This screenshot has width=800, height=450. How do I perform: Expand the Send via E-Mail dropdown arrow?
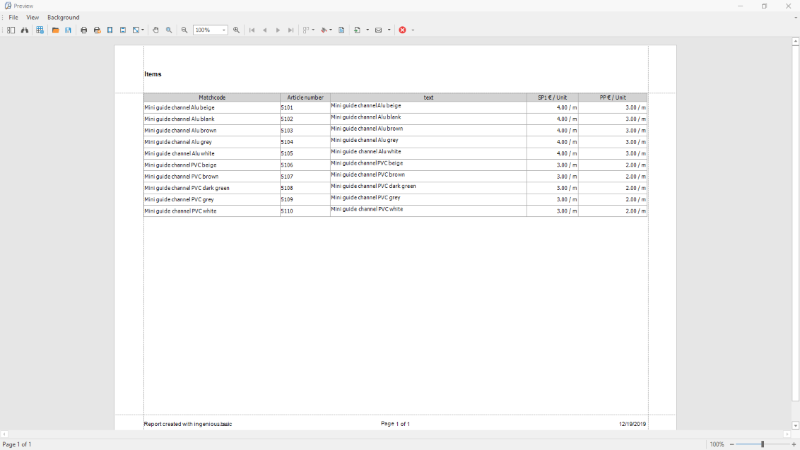(389, 30)
